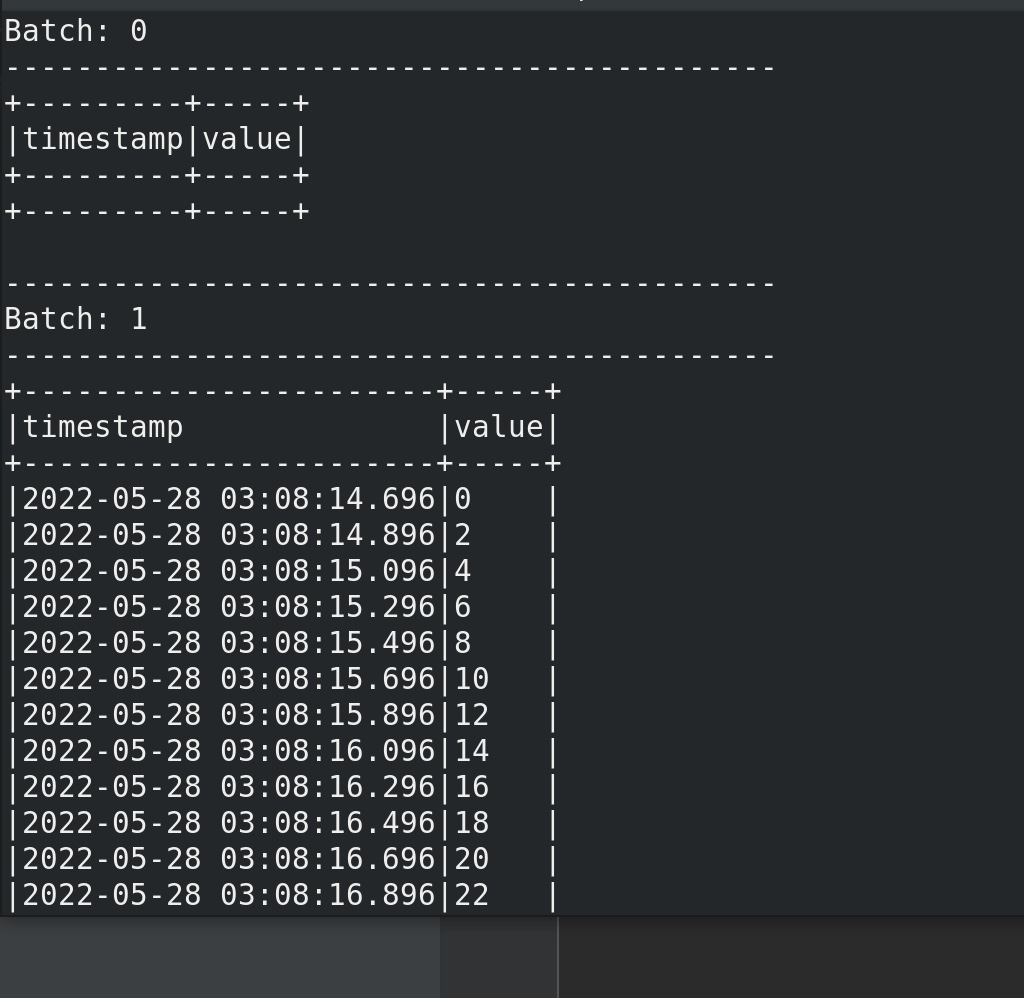
Task: Click timestamp 2022-05-28 03:08:15.496
Action: 229,643
